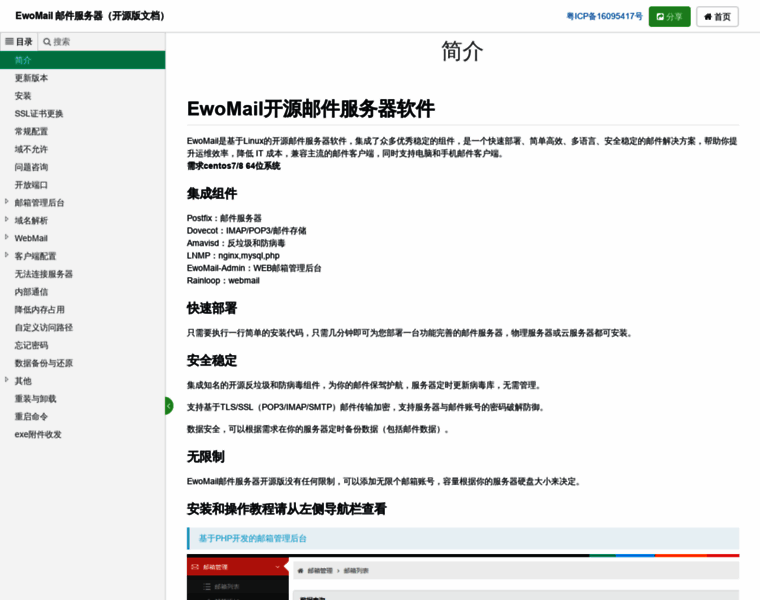Open the 自定义访问路径 page
760x600 pixels.
(x=44, y=328)
